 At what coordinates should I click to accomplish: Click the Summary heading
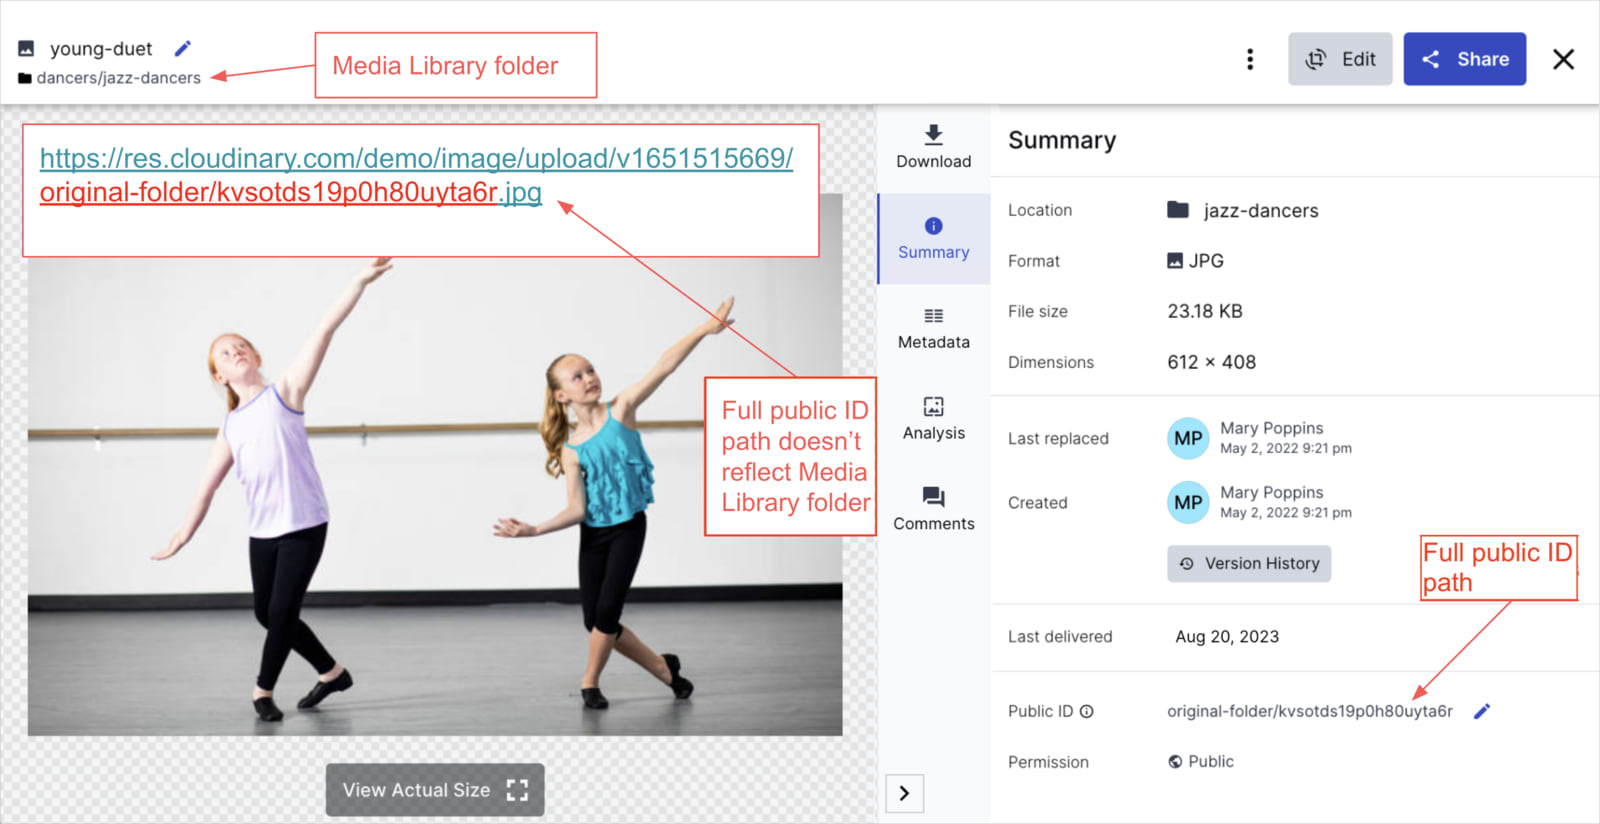(1062, 141)
